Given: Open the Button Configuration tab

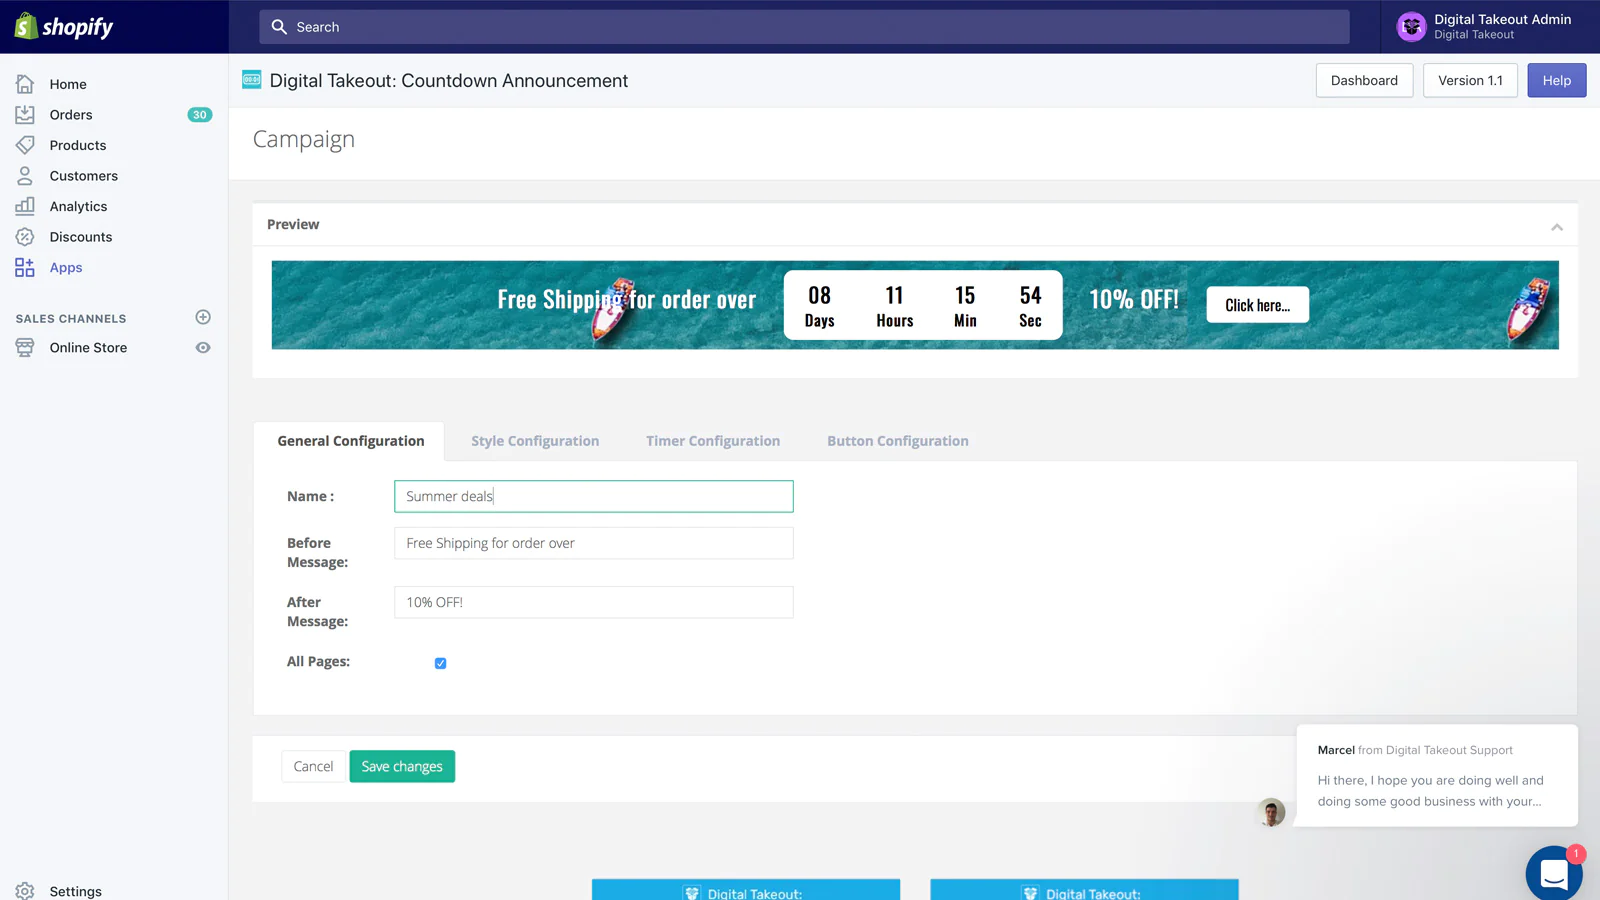Looking at the screenshot, I should pyautogui.click(x=898, y=441).
